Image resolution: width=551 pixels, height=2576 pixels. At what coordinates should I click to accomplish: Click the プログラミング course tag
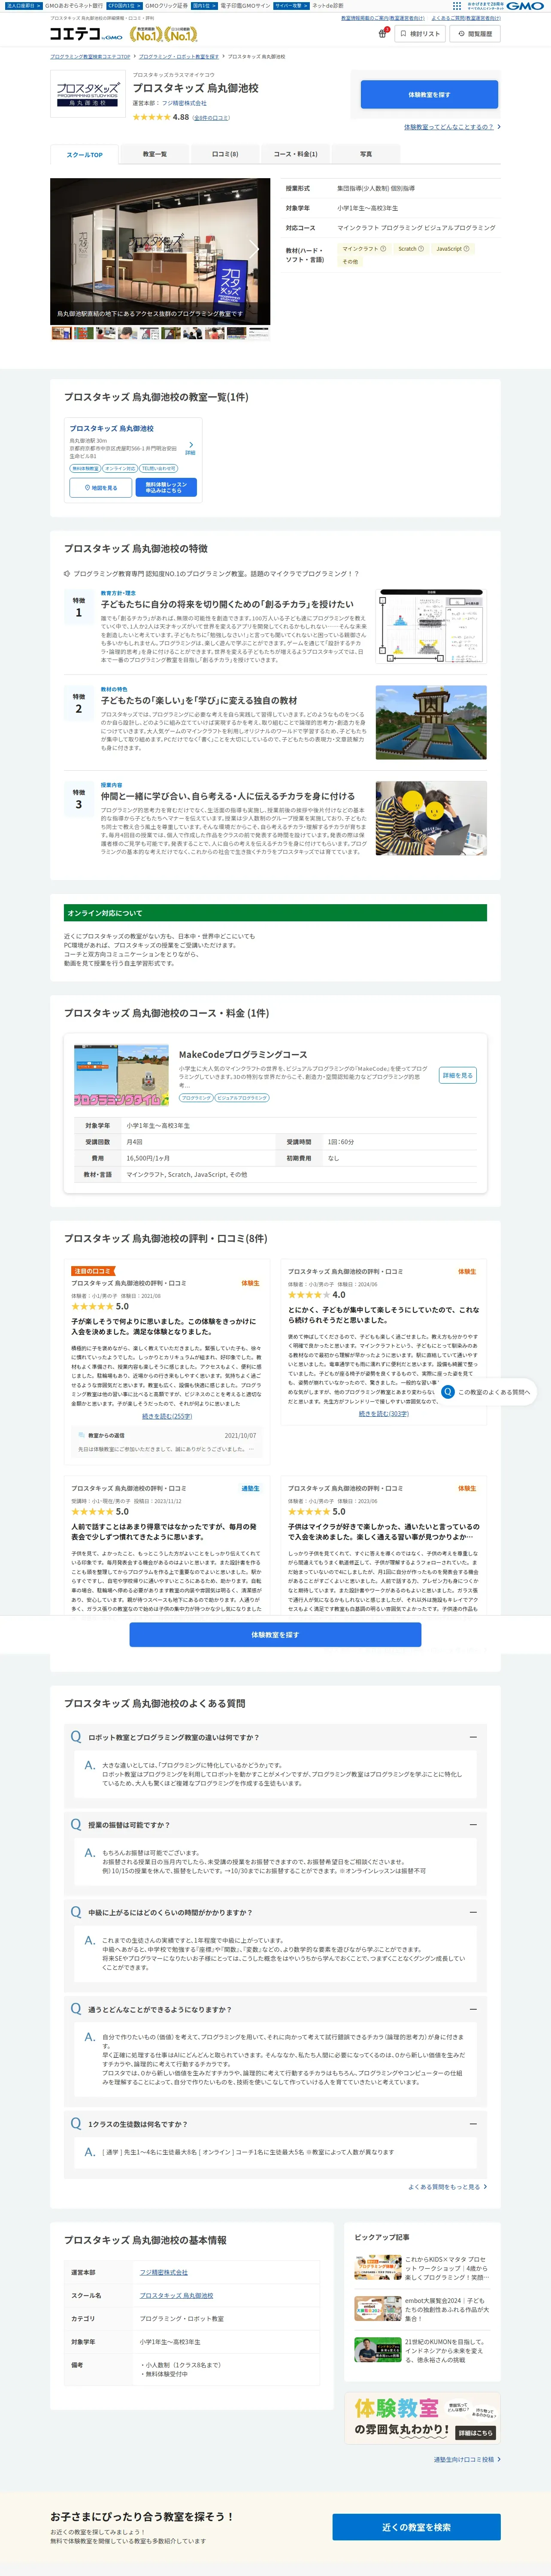(x=196, y=1098)
